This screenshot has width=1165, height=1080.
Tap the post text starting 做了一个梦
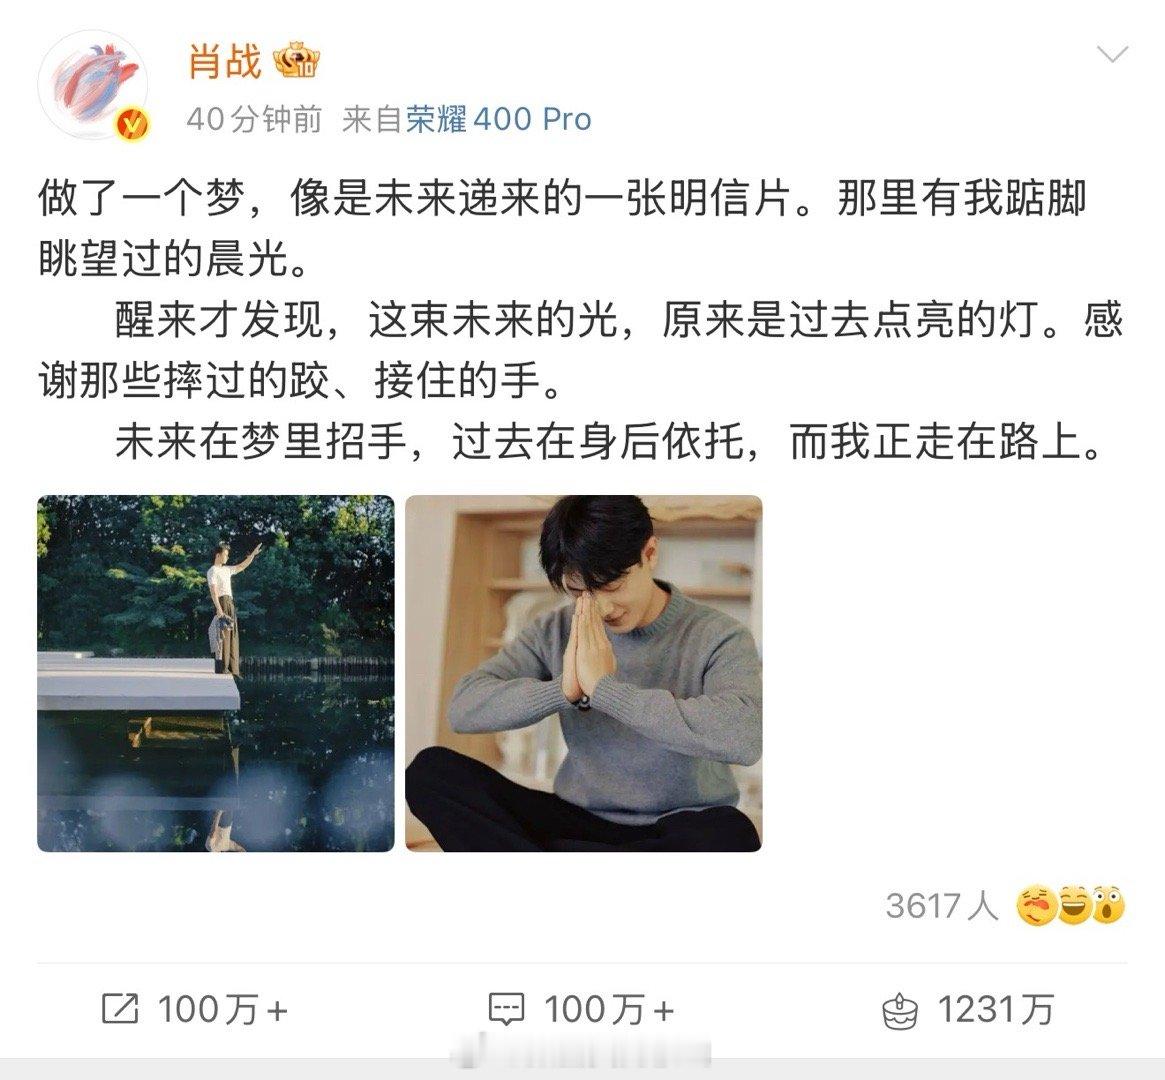coord(582,320)
